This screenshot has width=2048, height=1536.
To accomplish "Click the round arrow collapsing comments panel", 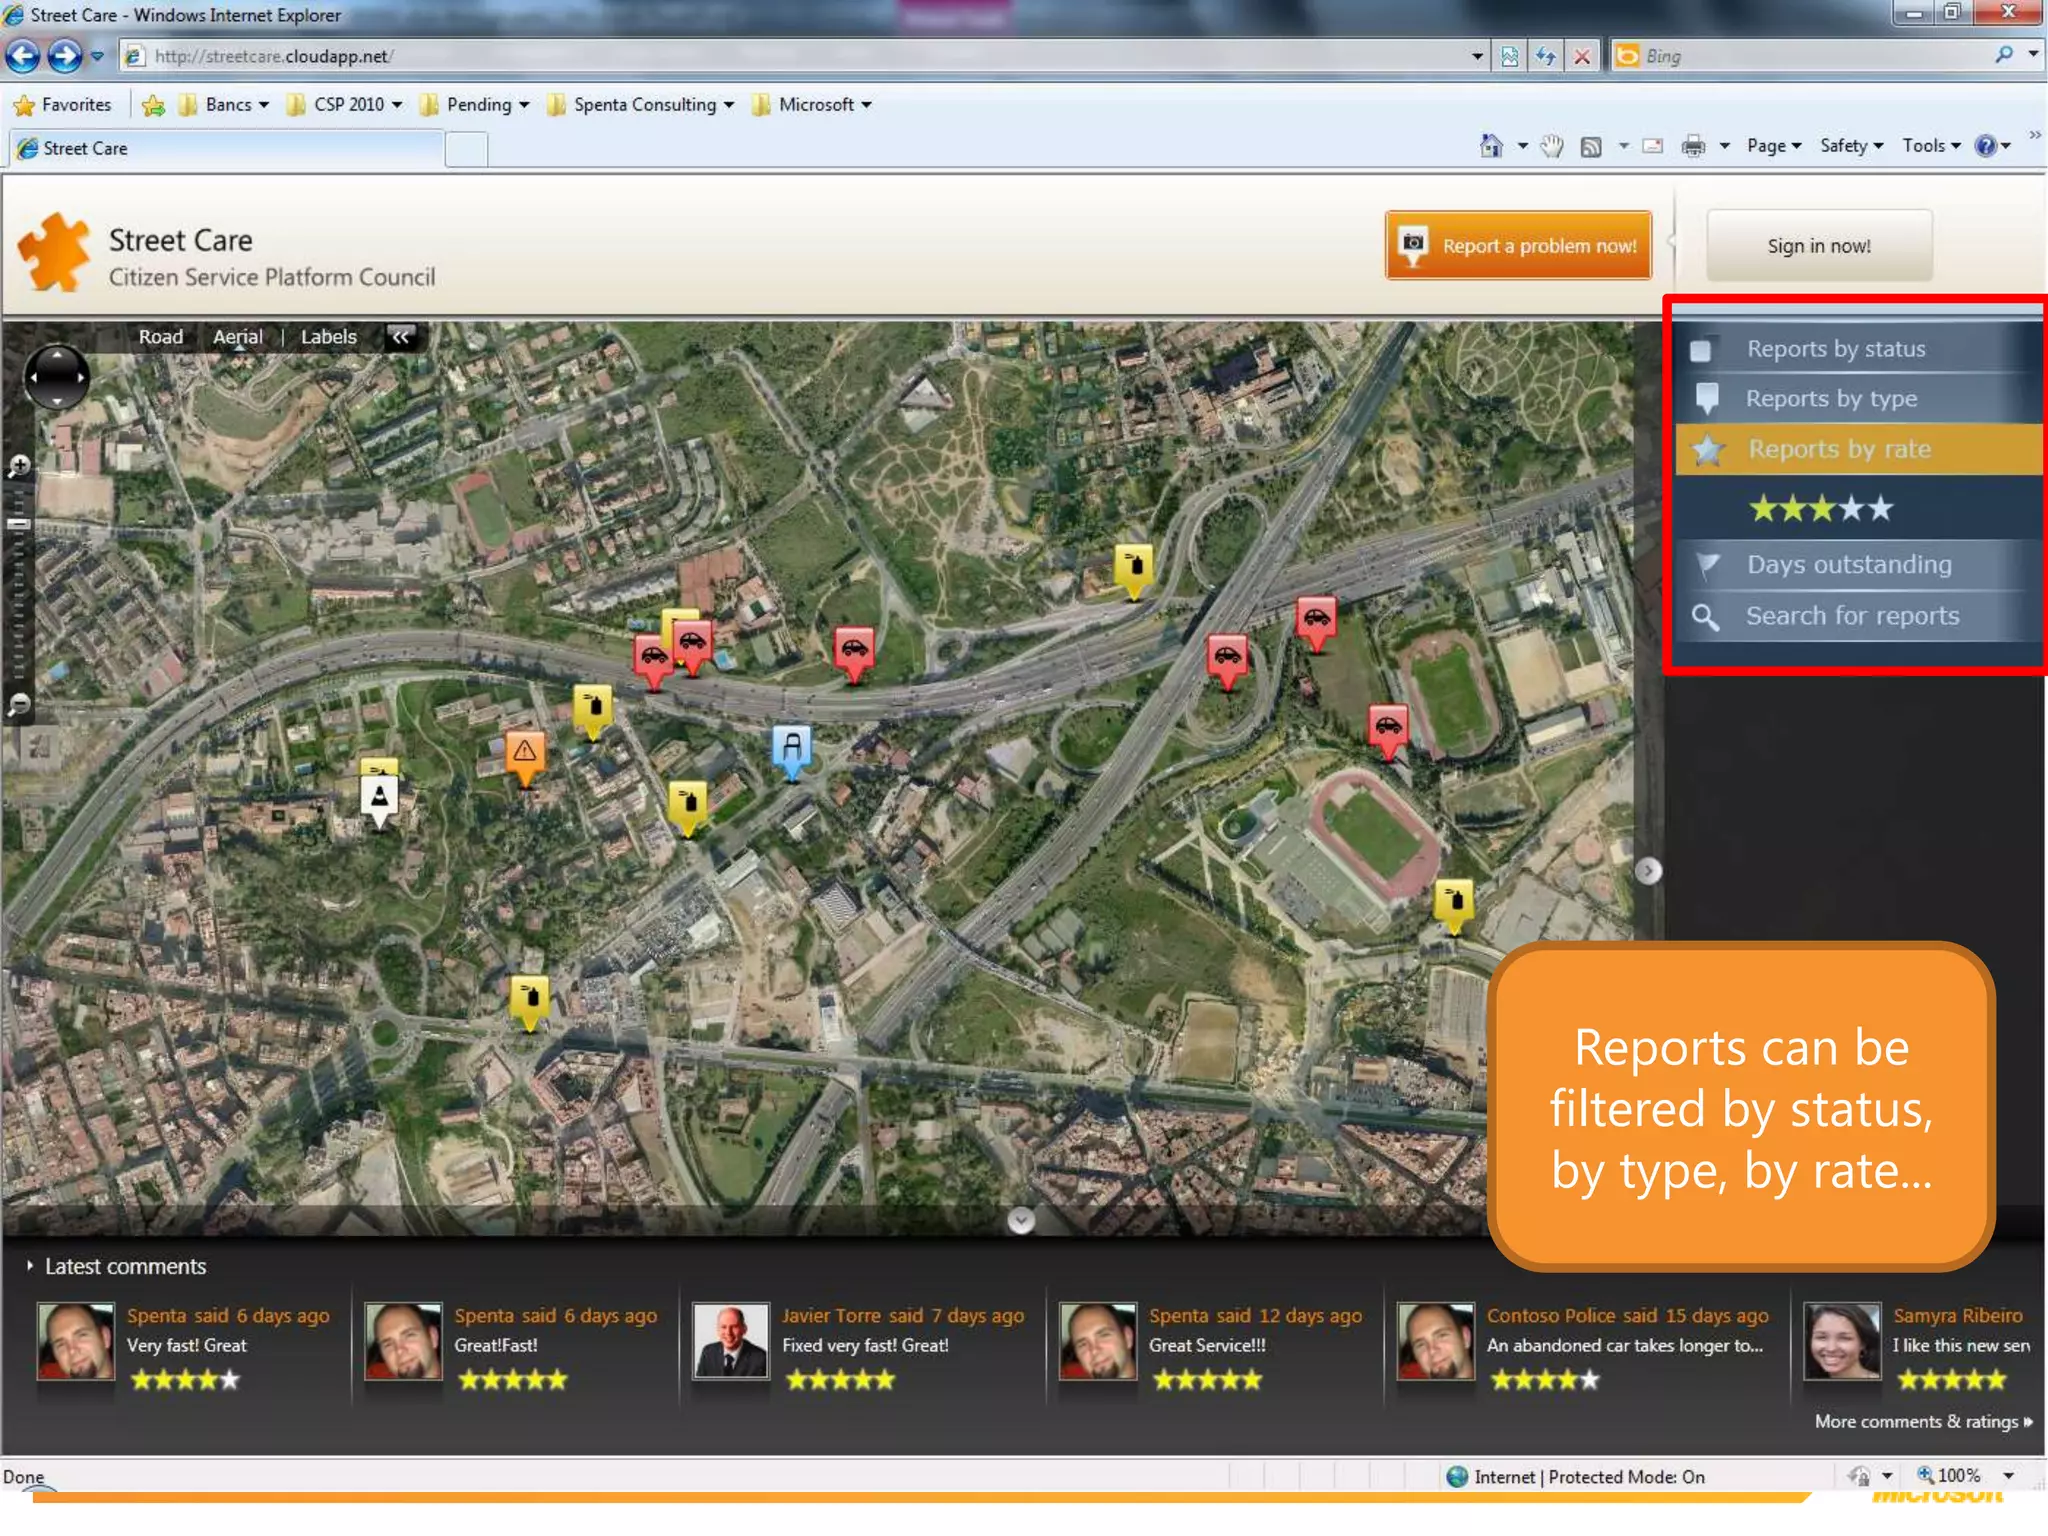I will (x=1021, y=1220).
